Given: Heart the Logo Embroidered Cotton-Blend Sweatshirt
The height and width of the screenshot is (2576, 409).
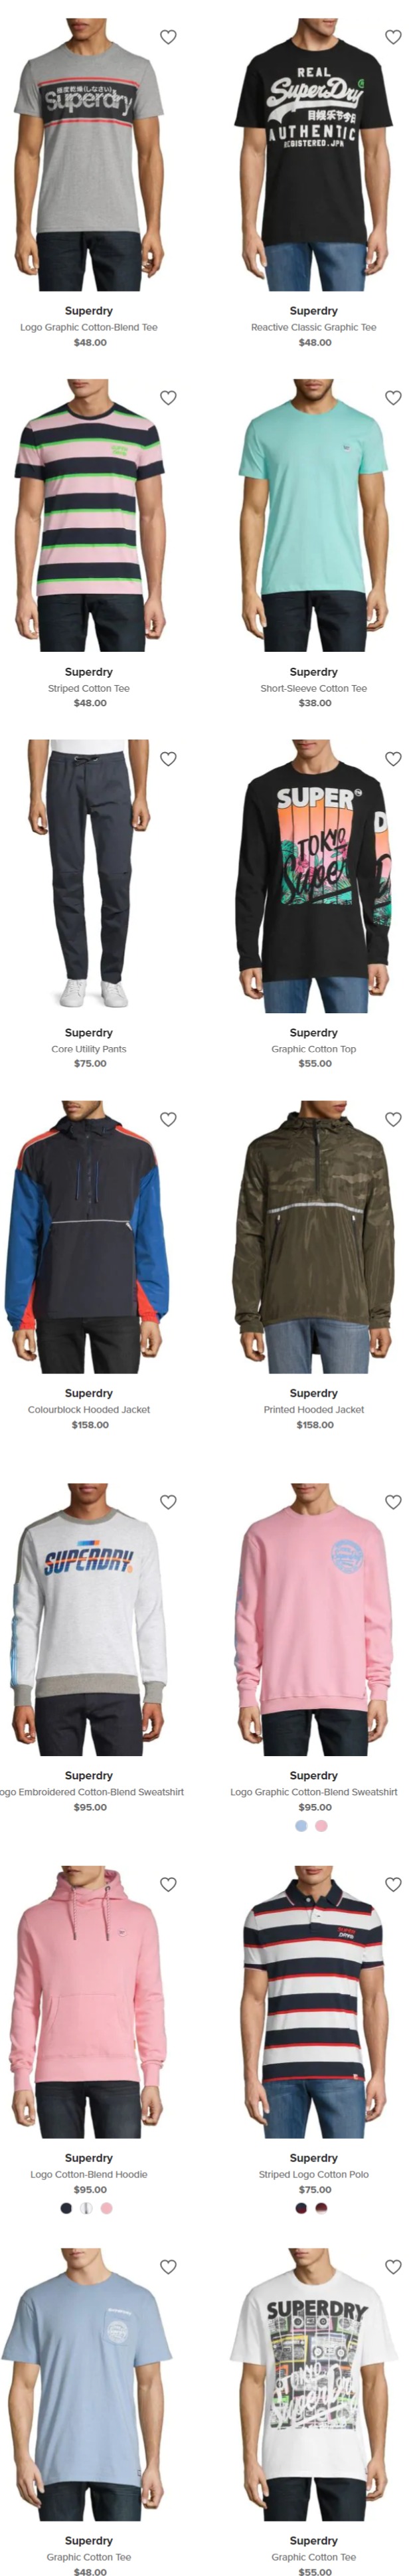Looking at the screenshot, I should coord(168,1503).
